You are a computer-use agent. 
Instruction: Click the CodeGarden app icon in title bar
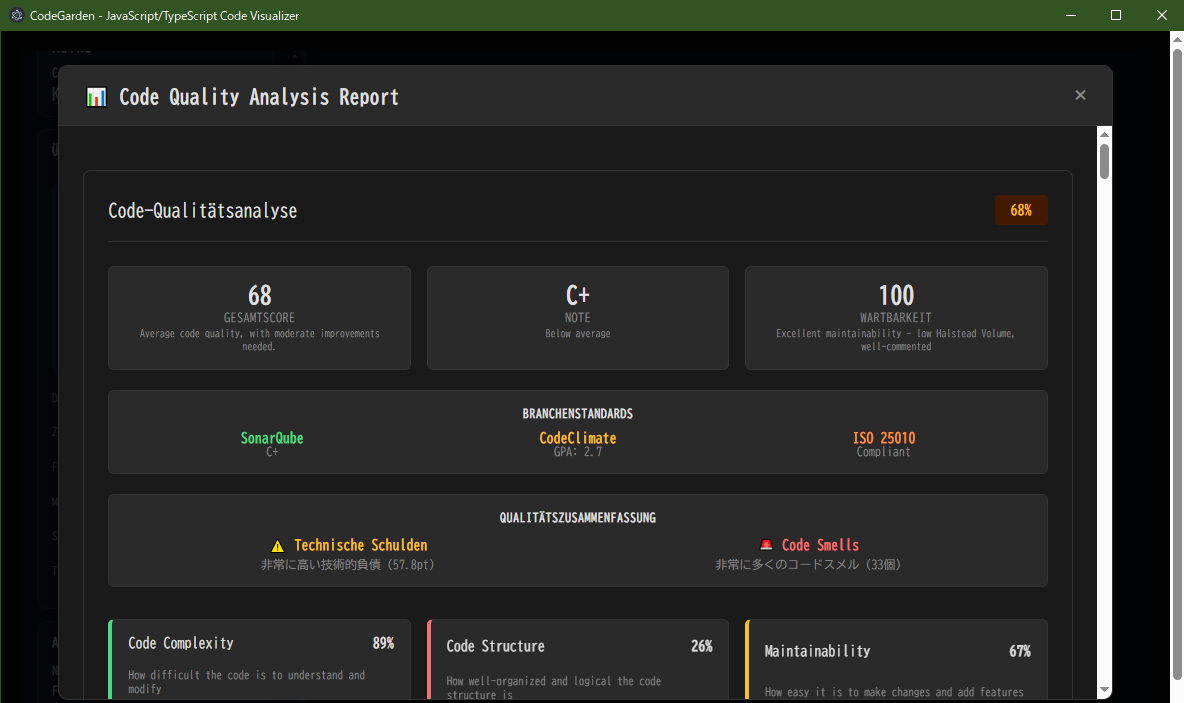pyautogui.click(x=16, y=16)
